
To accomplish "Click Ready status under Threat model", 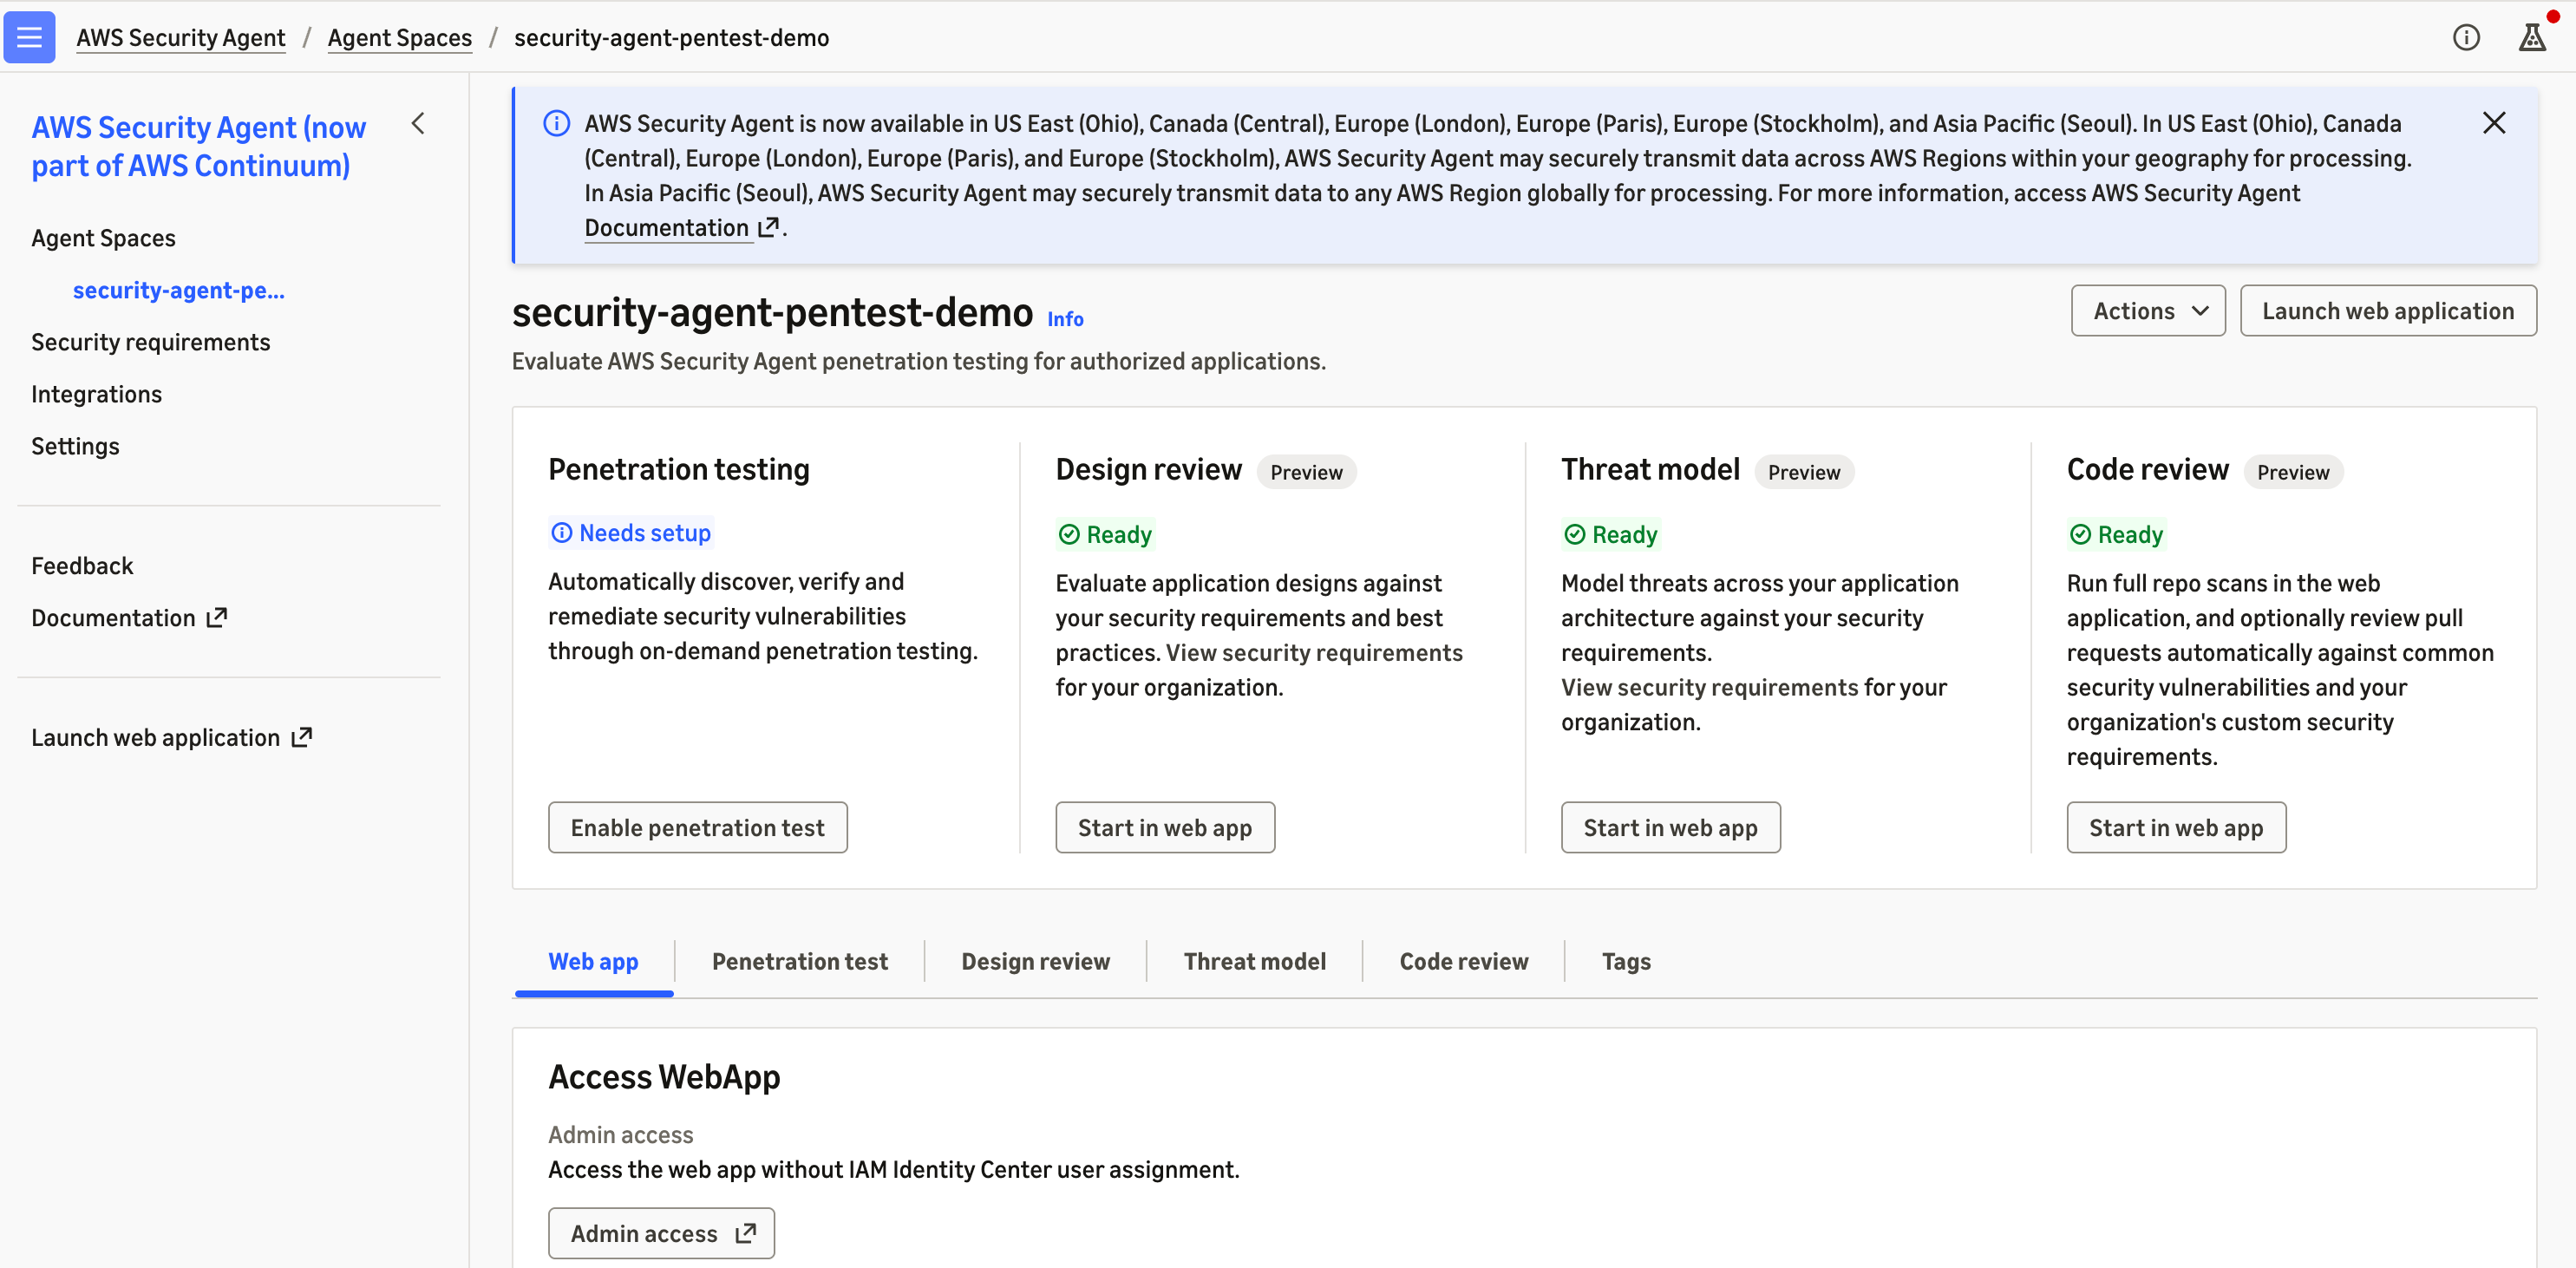I will coord(1610,535).
